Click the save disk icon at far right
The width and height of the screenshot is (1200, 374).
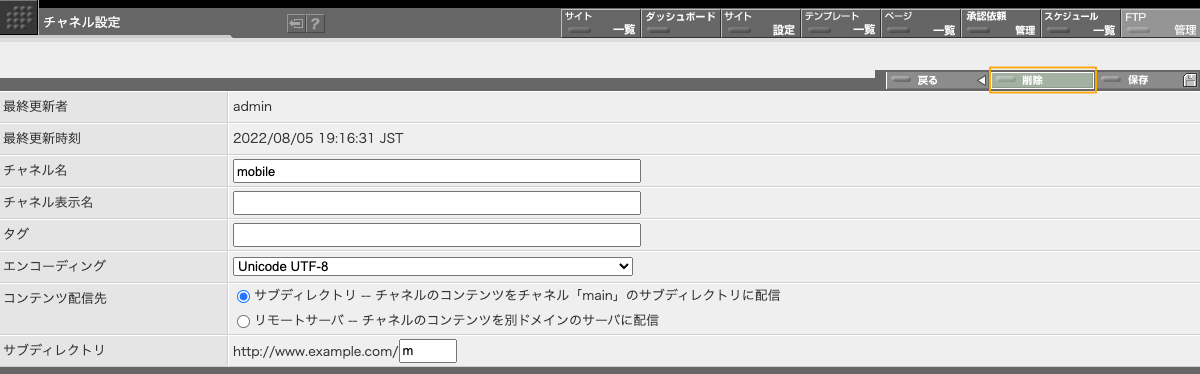[x=1190, y=80]
